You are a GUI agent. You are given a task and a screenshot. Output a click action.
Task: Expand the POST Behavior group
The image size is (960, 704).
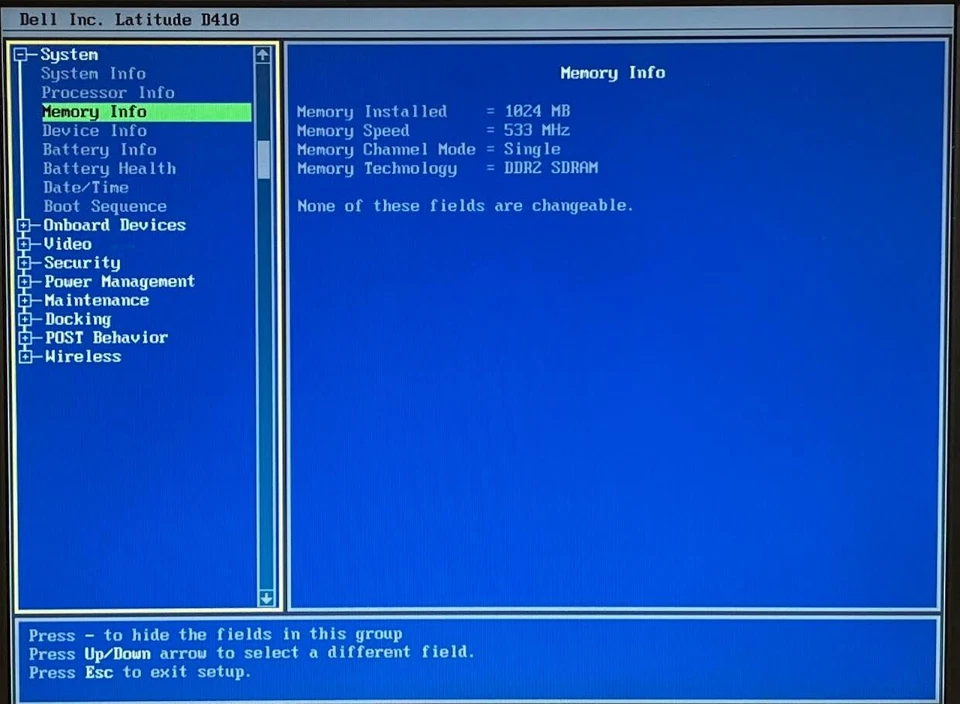24,337
